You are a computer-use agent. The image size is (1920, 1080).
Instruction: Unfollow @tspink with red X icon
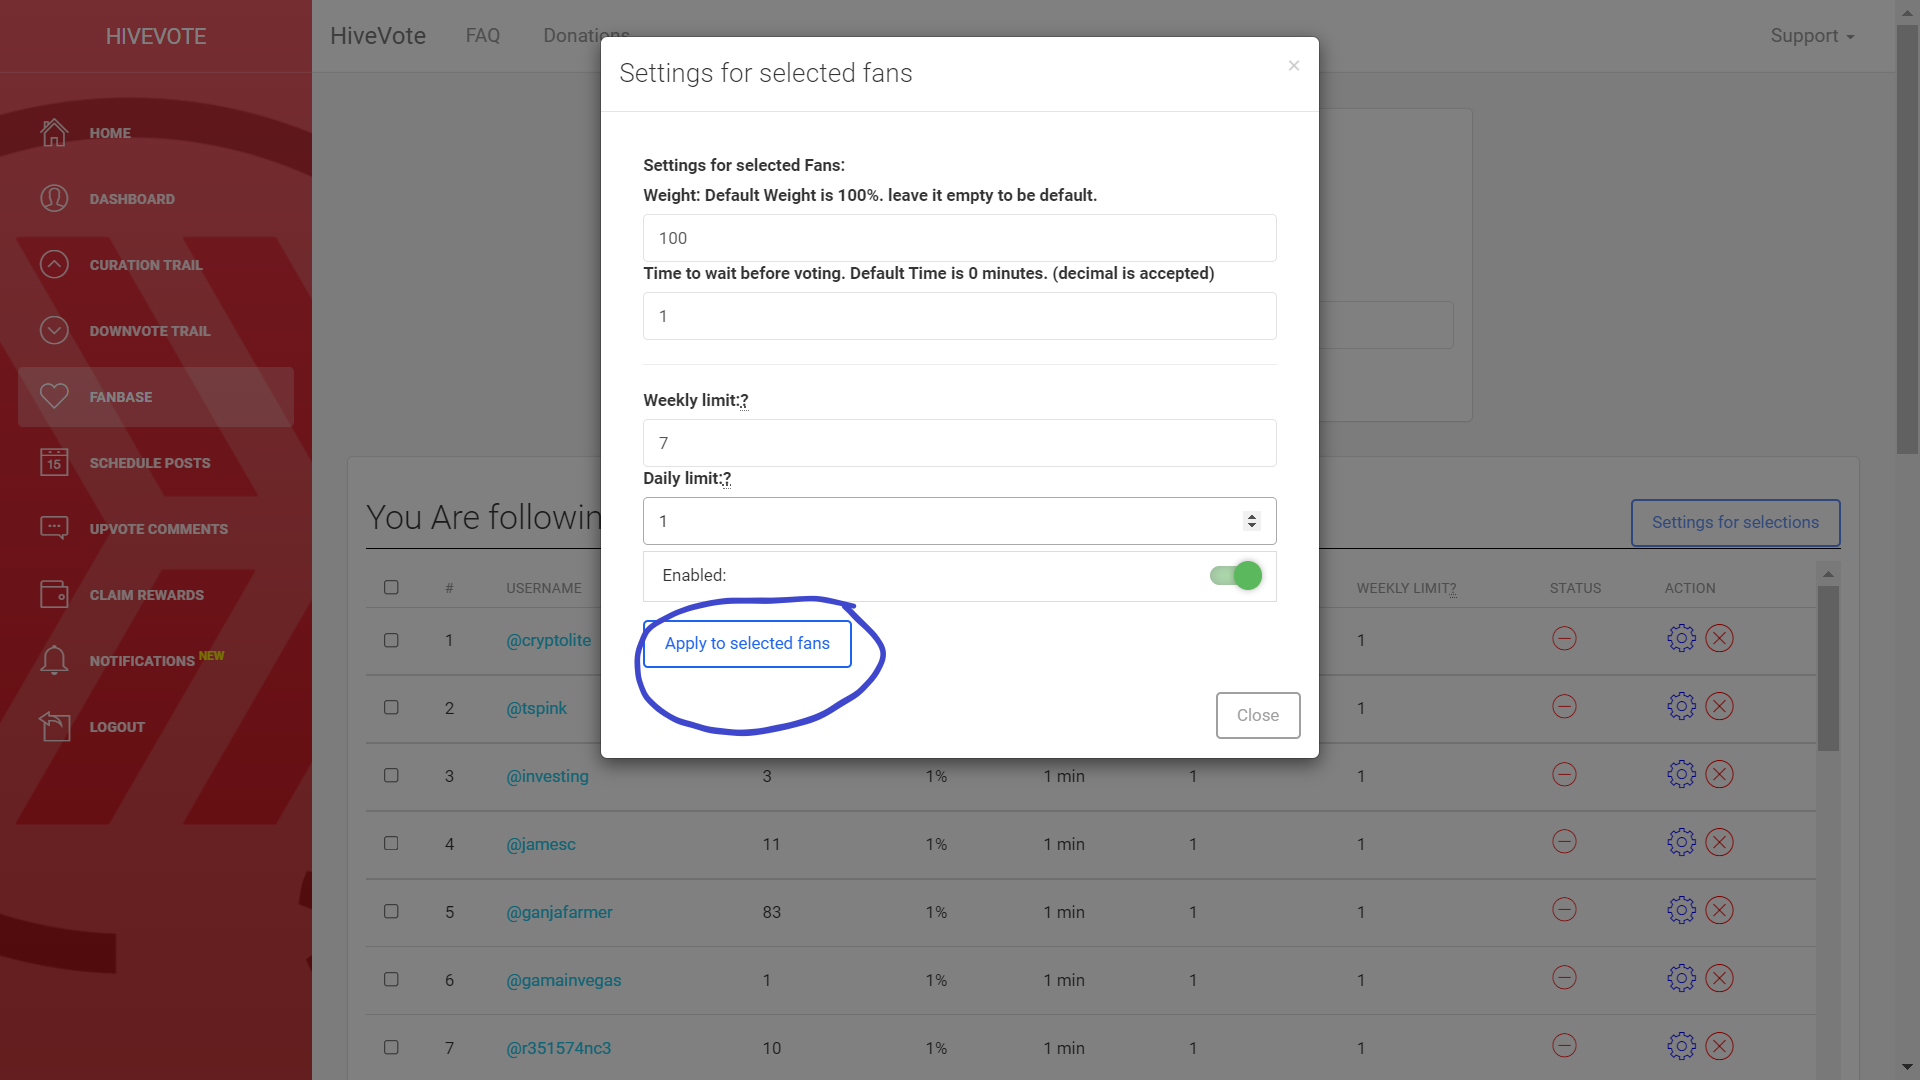click(x=1719, y=706)
